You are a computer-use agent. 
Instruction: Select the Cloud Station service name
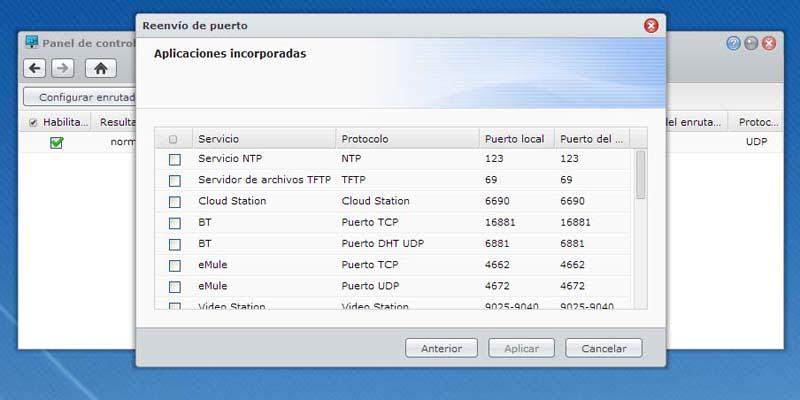coord(232,201)
